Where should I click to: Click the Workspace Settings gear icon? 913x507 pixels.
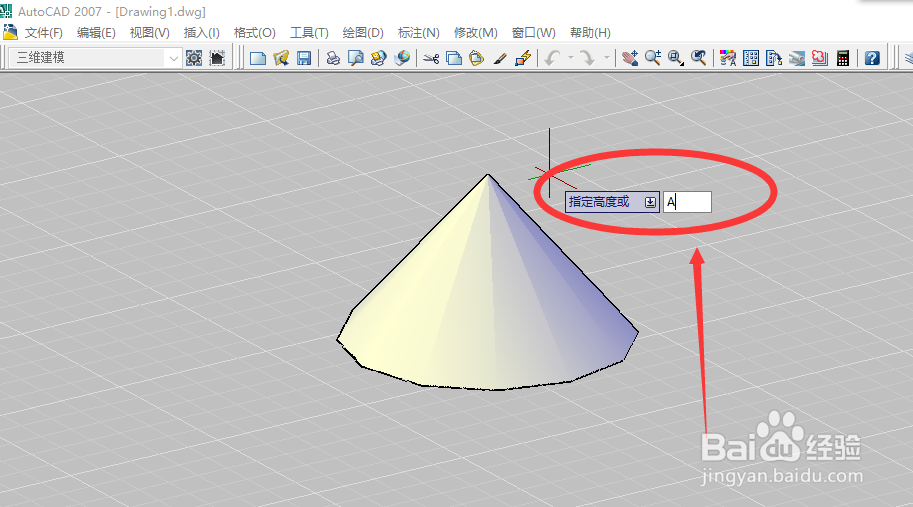click(194, 58)
